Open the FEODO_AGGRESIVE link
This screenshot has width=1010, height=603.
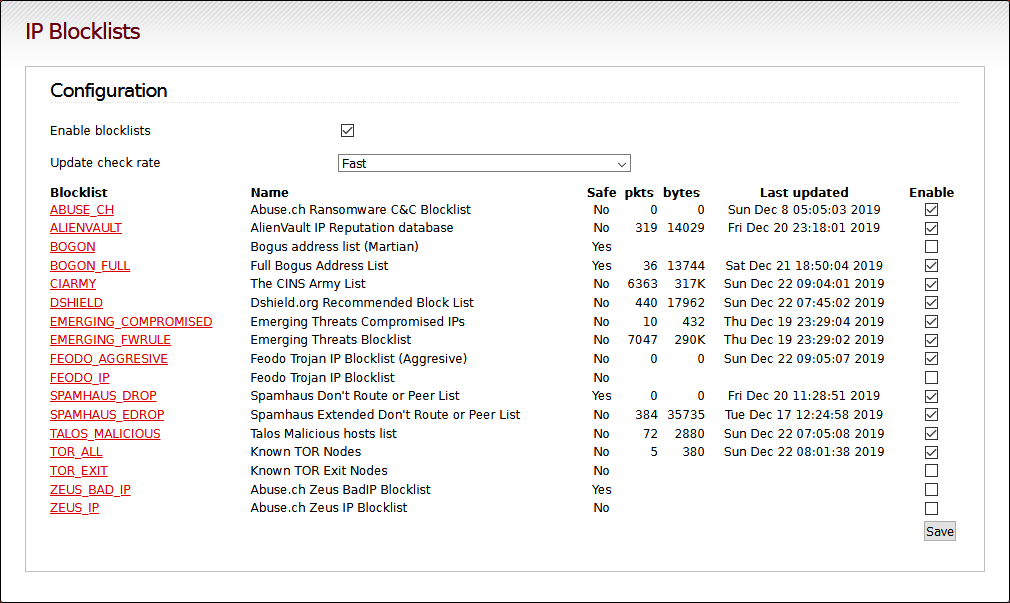pyautogui.click(x=109, y=359)
